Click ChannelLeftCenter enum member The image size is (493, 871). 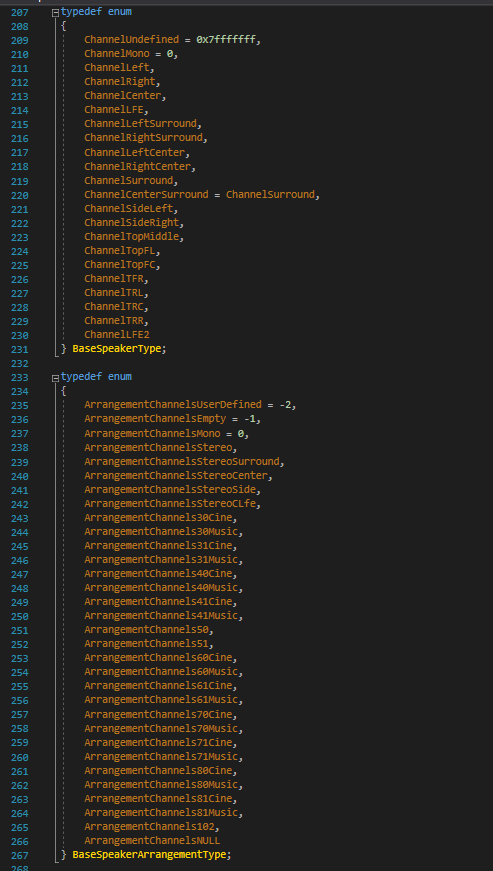coord(134,152)
